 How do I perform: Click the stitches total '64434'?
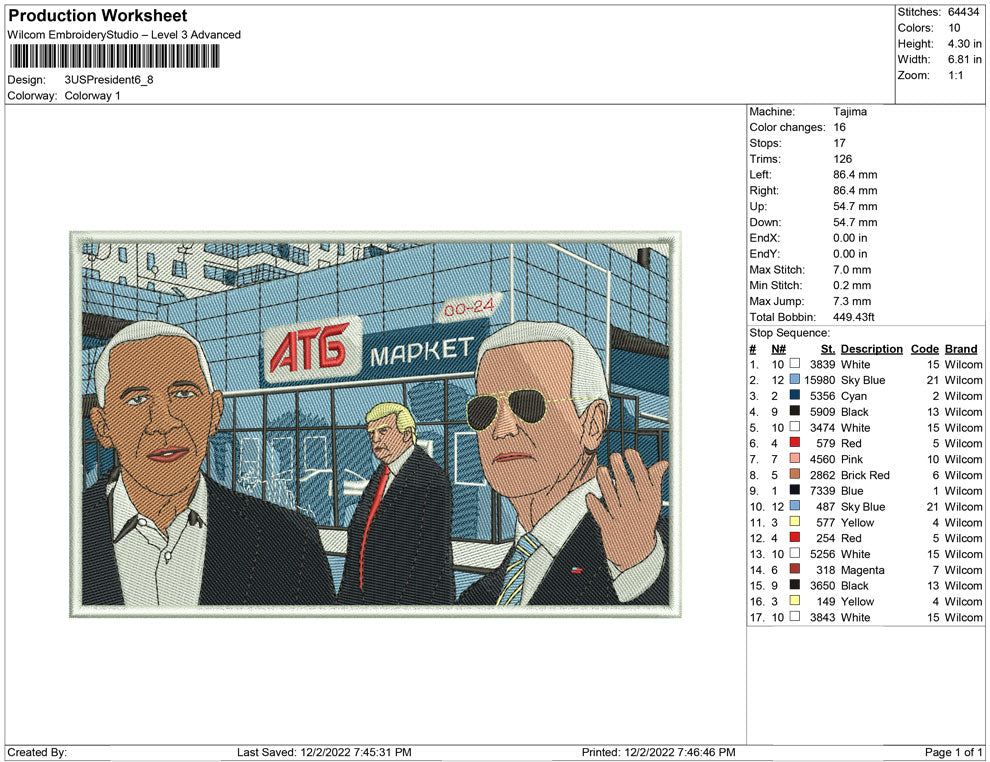pos(963,12)
